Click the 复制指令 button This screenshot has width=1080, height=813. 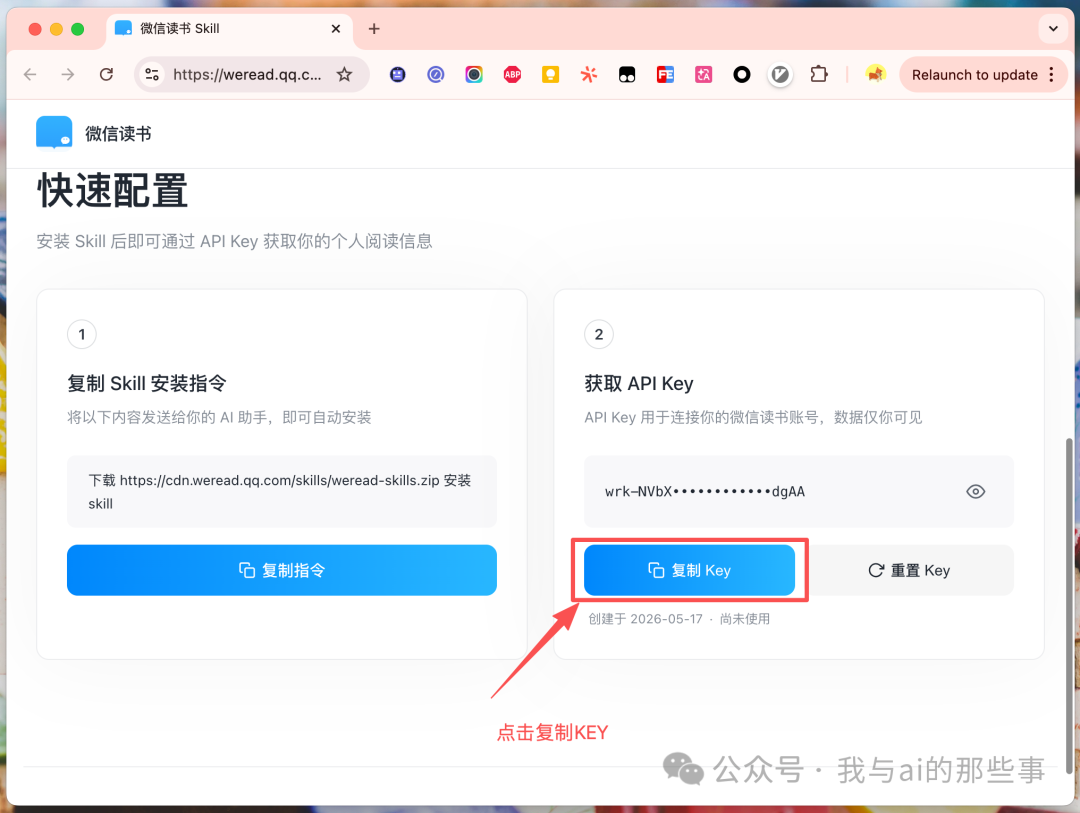click(x=282, y=570)
